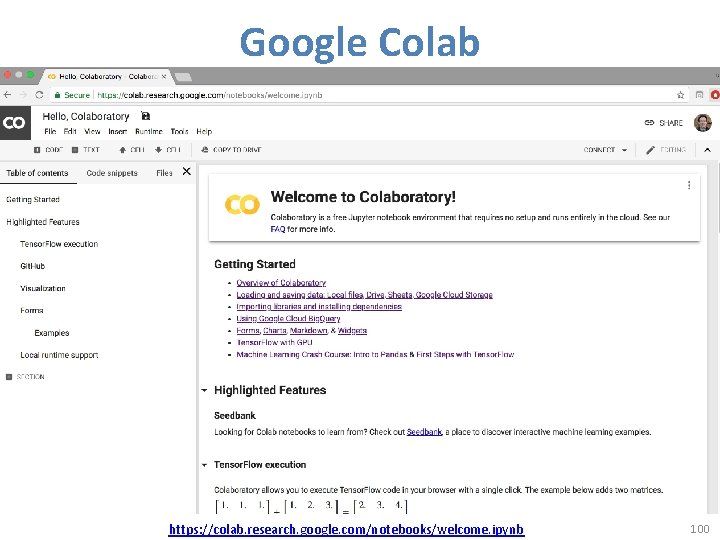Jump to Local runtime support in contents

pos(59,355)
